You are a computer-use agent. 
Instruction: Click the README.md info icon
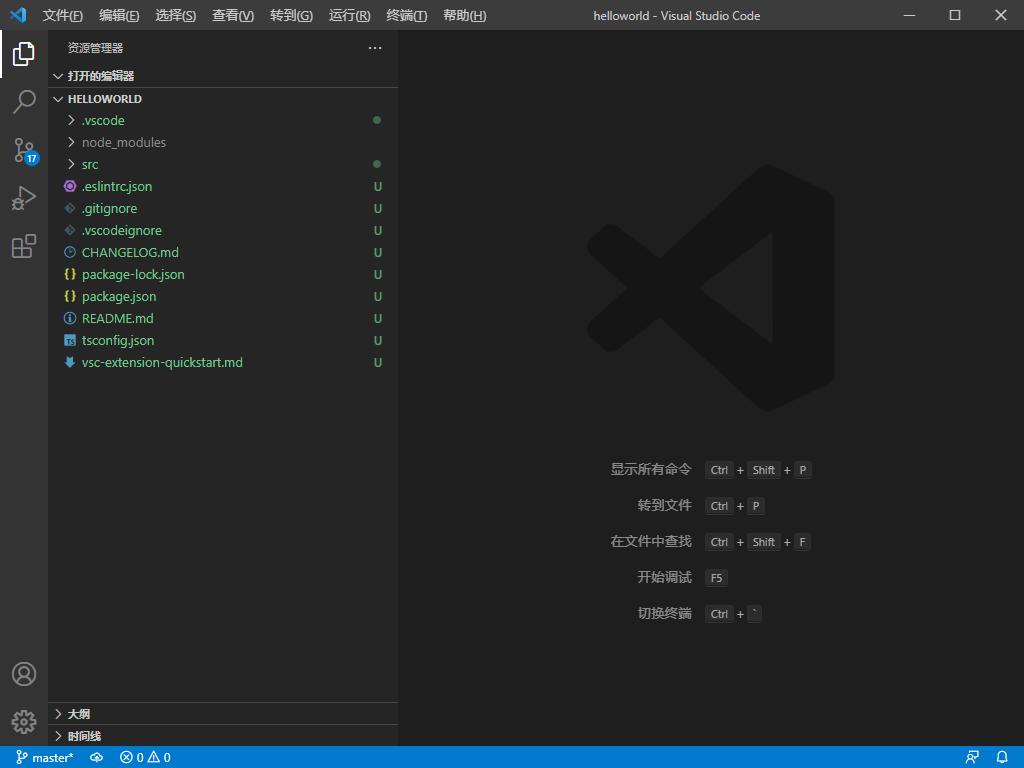(70, 318)
